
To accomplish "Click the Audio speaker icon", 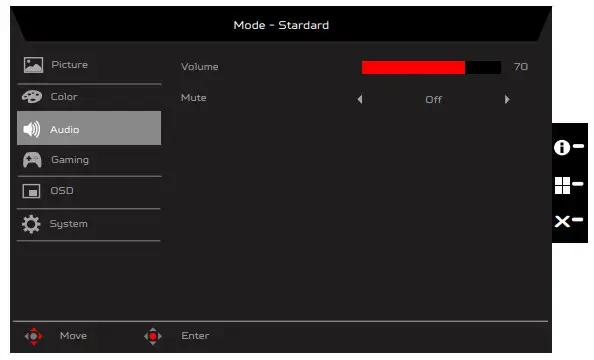I will tap(32, 130).
